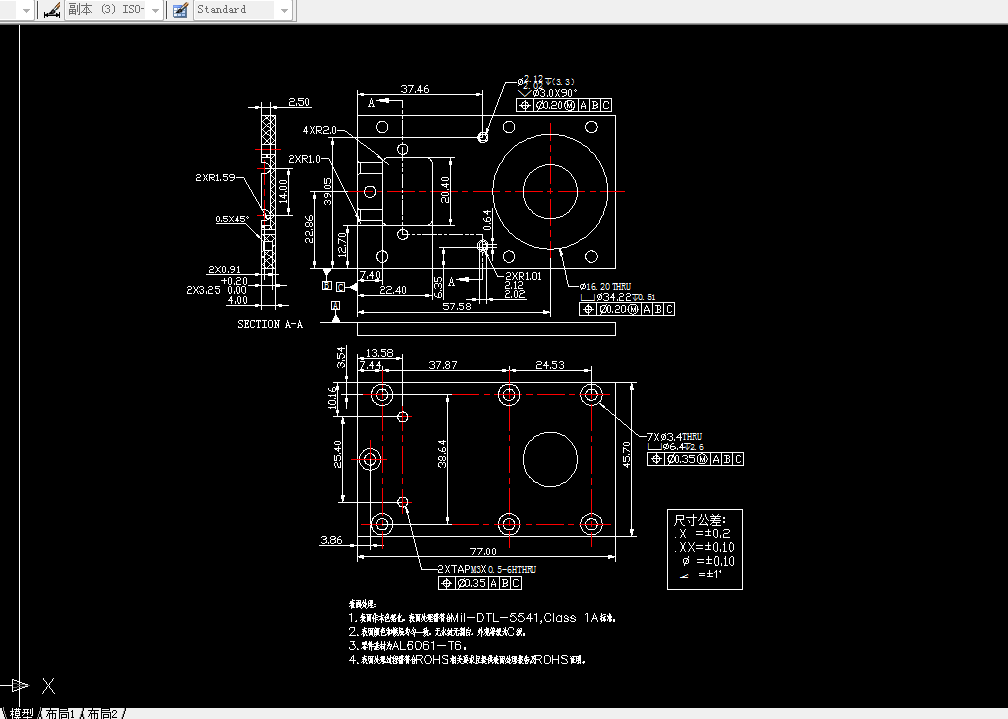Select the 10.16 vertical dimension
The height and width of the screenshot is (719, 1008).
tap(332, 397)
